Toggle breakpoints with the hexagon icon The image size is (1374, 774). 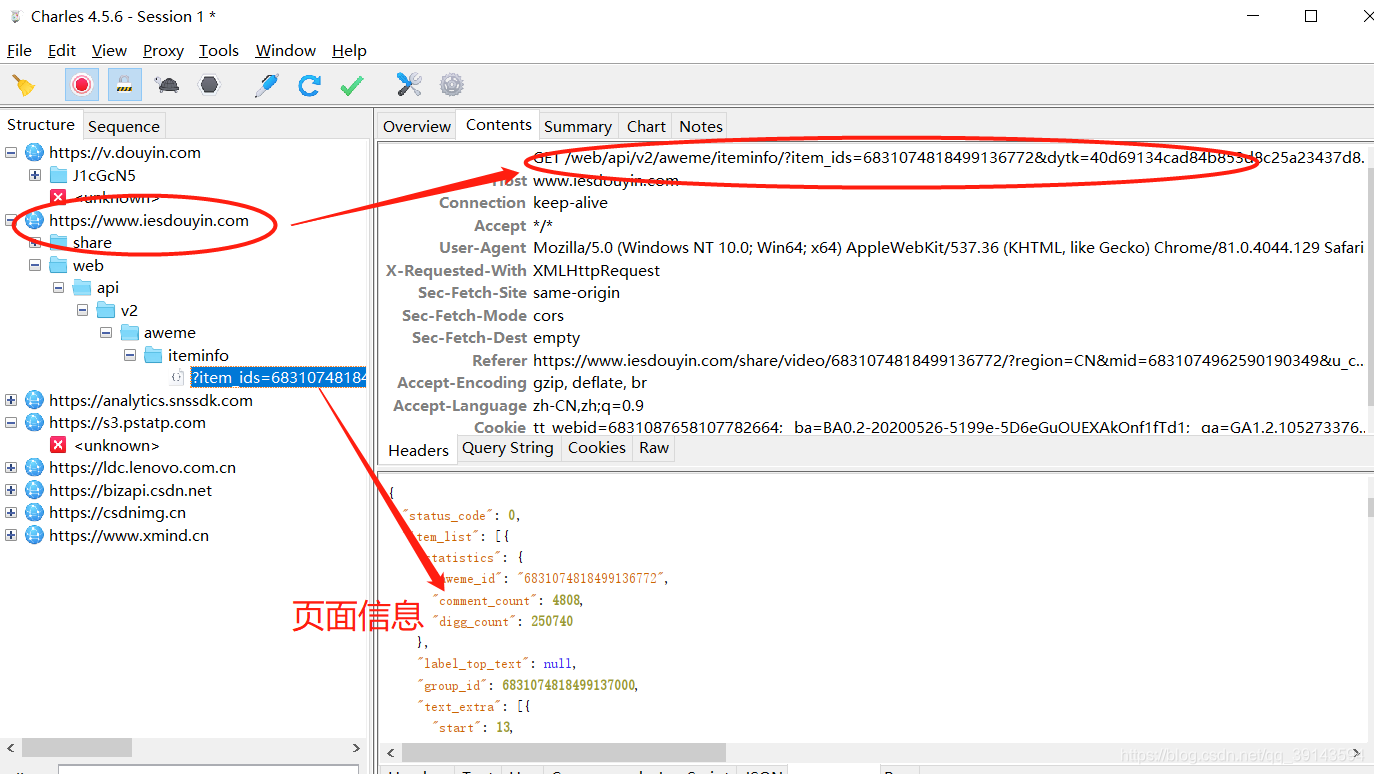[x=209, y=85]
